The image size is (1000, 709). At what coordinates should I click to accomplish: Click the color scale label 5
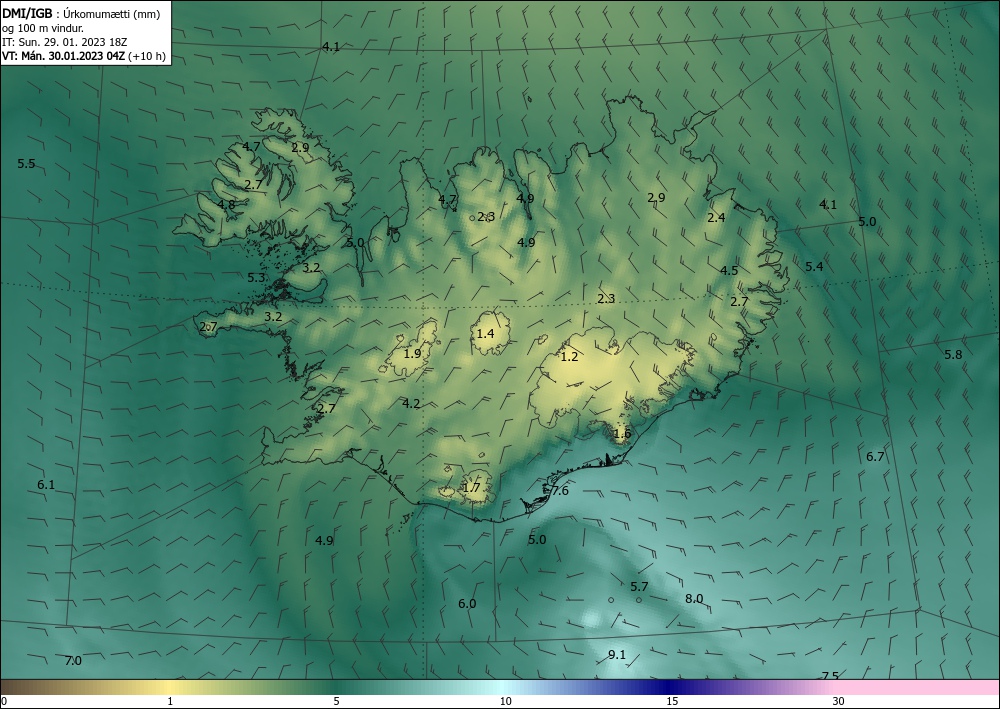pyautogui.click(x=337, y=702)
